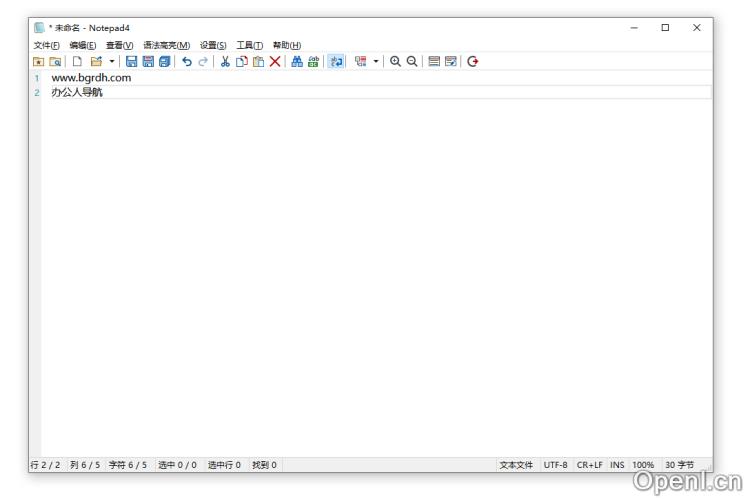750x499 pixels.
Task: Toggle the word wrap toolbar button
Action: (x=336, y=62)
